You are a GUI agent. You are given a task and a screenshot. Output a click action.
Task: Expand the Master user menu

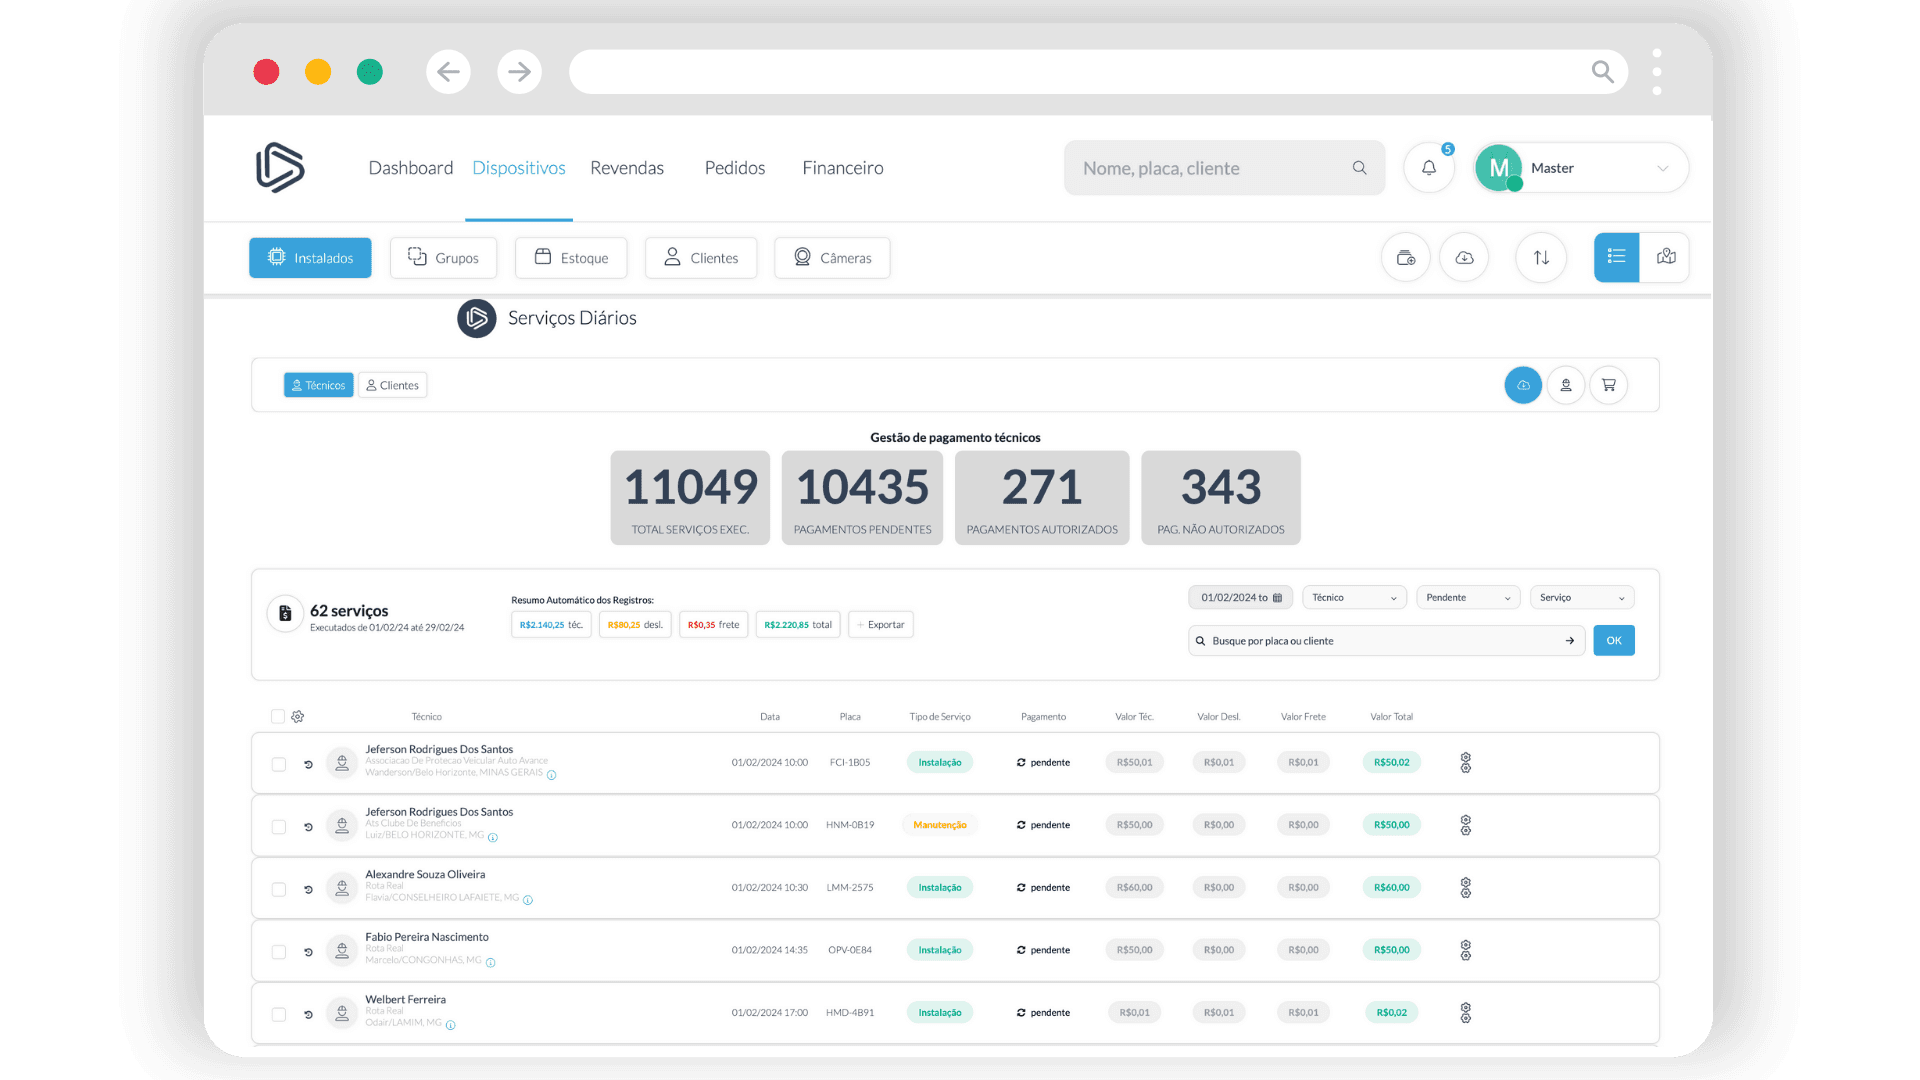1661,168
